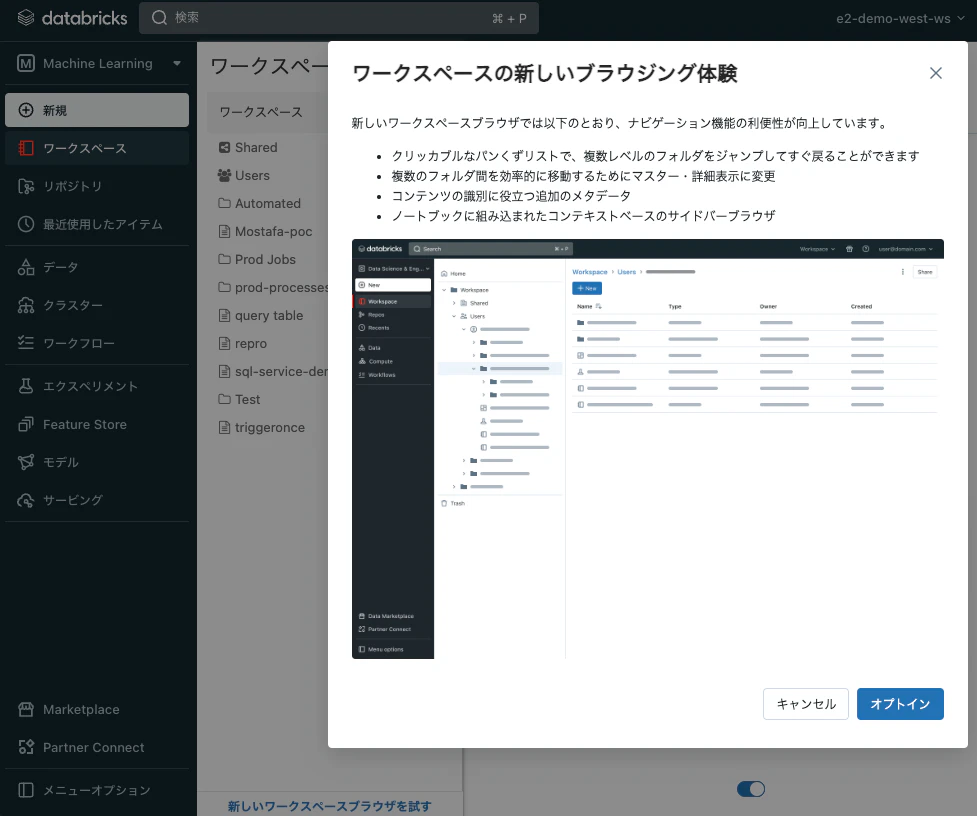The width and height of the screenshot is (977, 816).
Task: Open the Marketplace menu item
Action: tap(97, 709)
